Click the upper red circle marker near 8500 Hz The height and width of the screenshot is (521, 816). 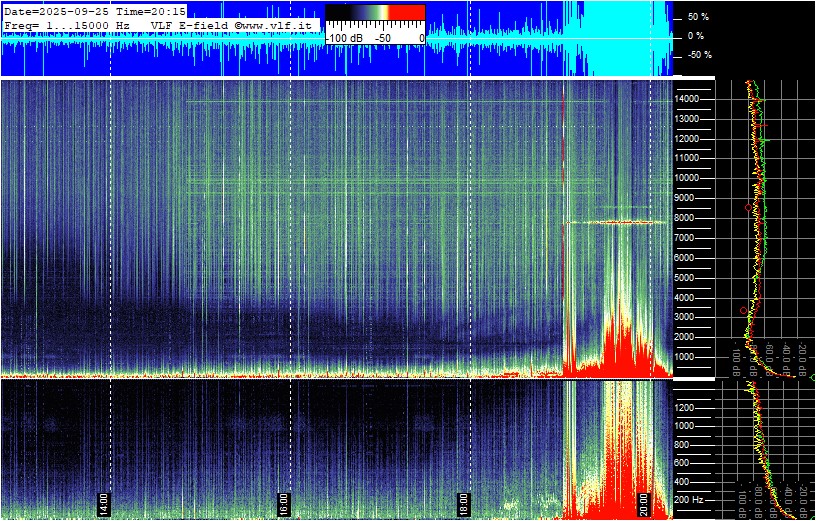click(748, 208)
